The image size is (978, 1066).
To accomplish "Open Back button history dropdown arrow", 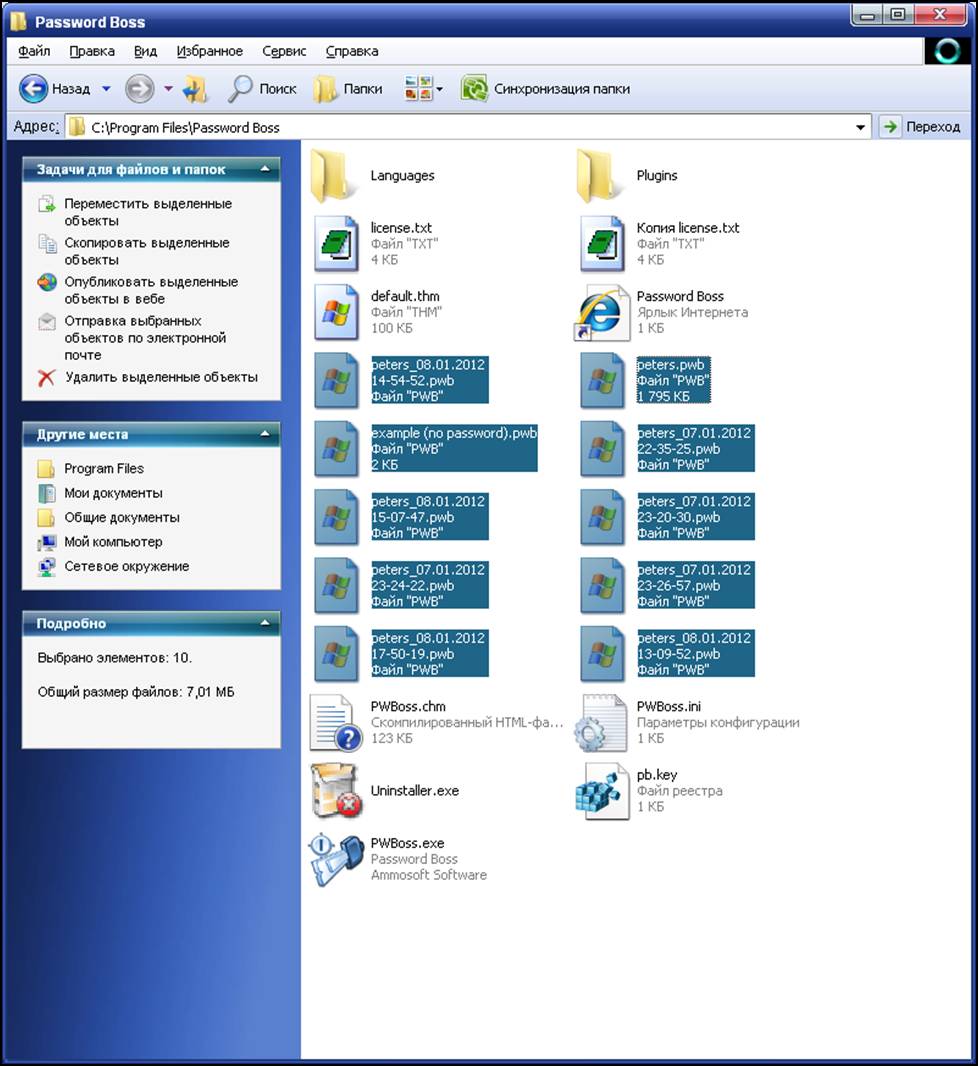I will 106,89.
